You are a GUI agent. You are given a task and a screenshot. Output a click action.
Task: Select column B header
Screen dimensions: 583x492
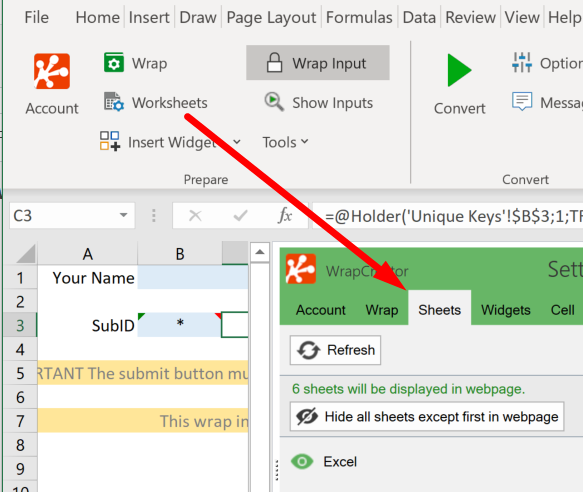(180, 254)
